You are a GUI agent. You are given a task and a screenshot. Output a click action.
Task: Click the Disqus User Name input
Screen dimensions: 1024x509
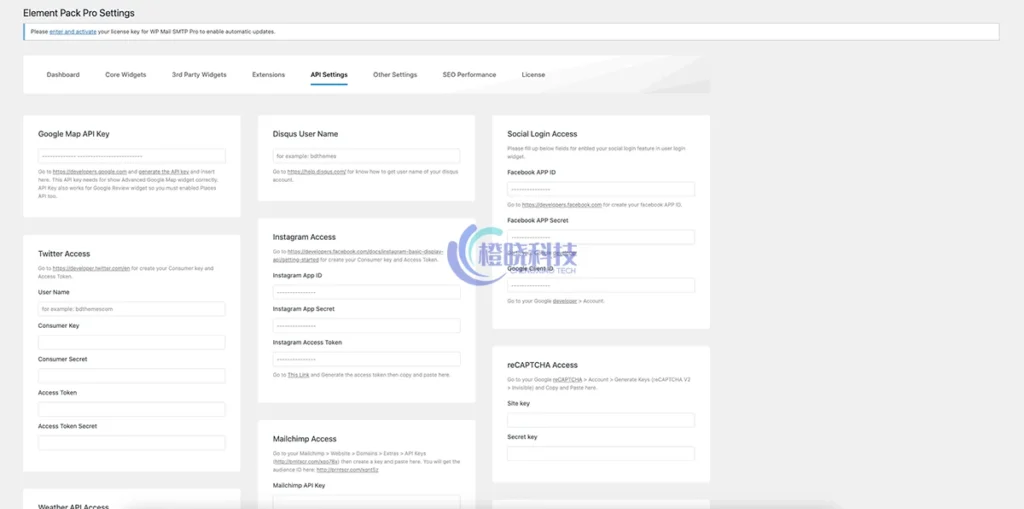366,156
